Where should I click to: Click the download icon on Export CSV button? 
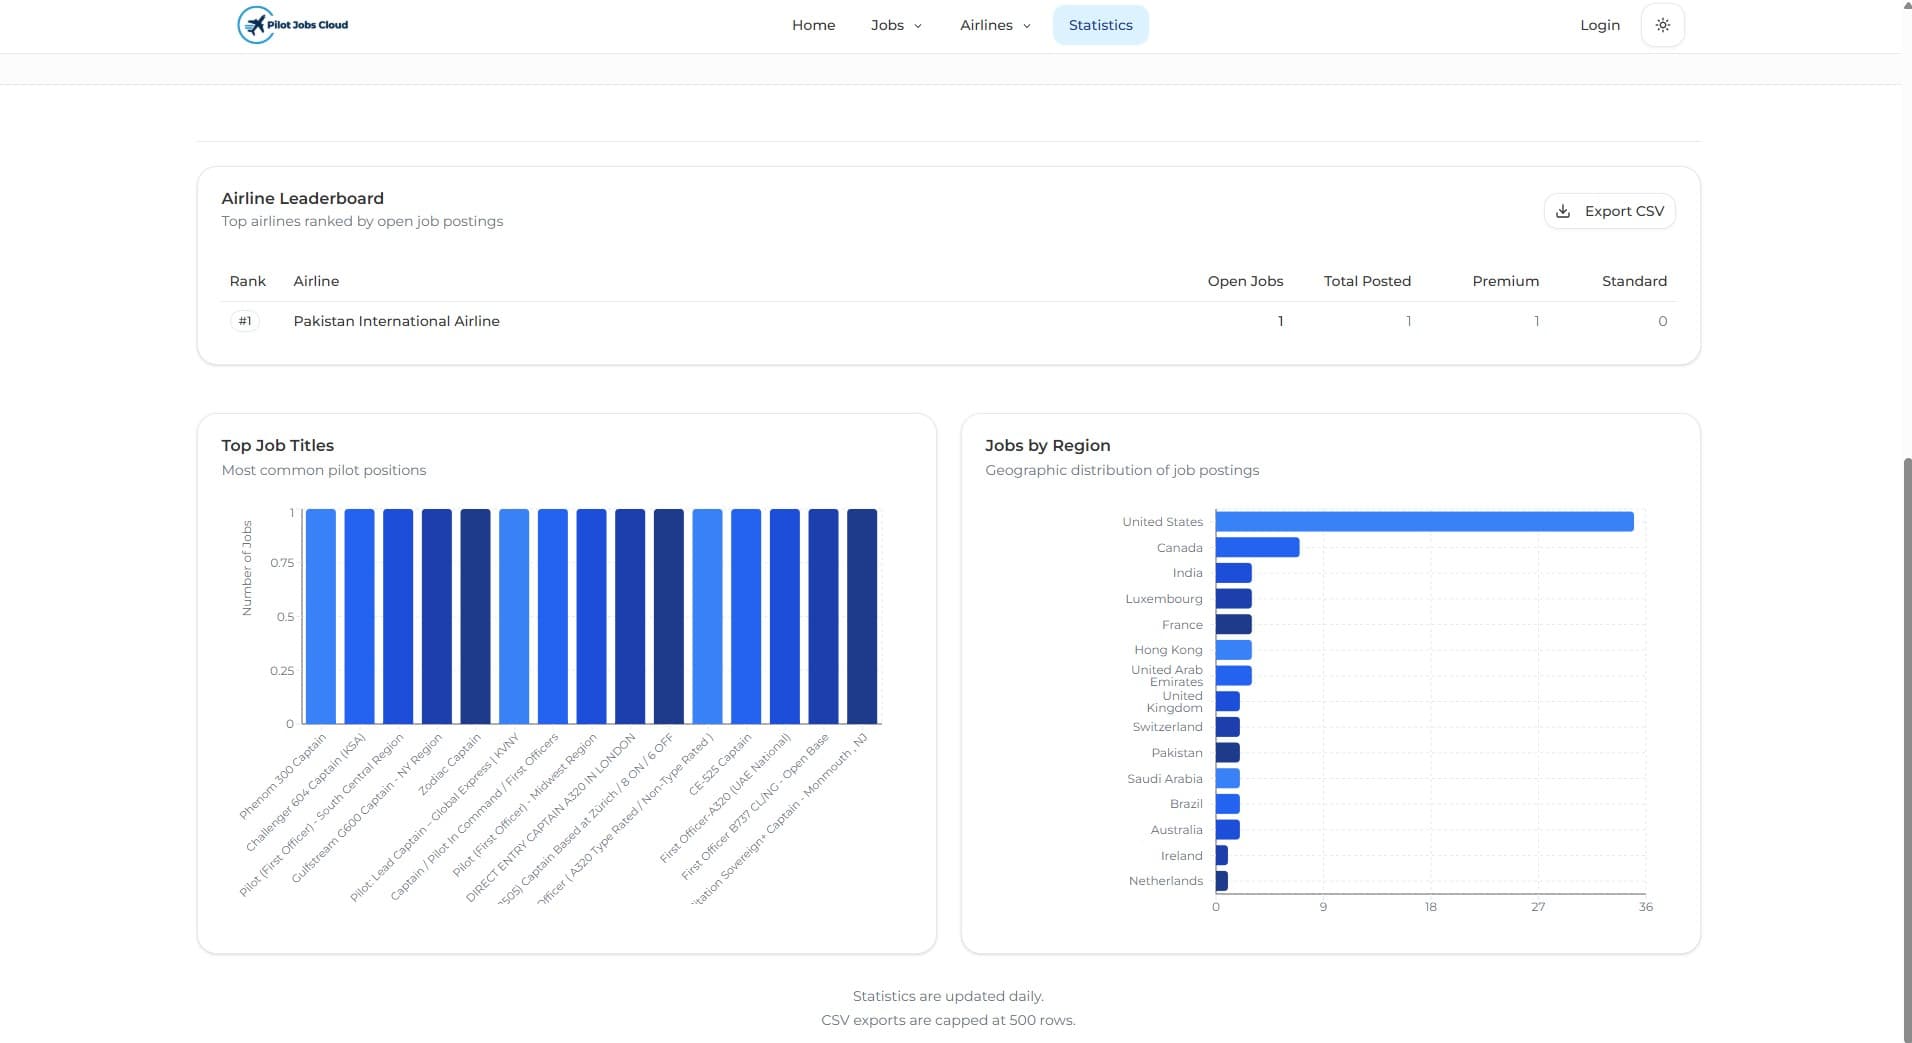[x=1563, y=211]
